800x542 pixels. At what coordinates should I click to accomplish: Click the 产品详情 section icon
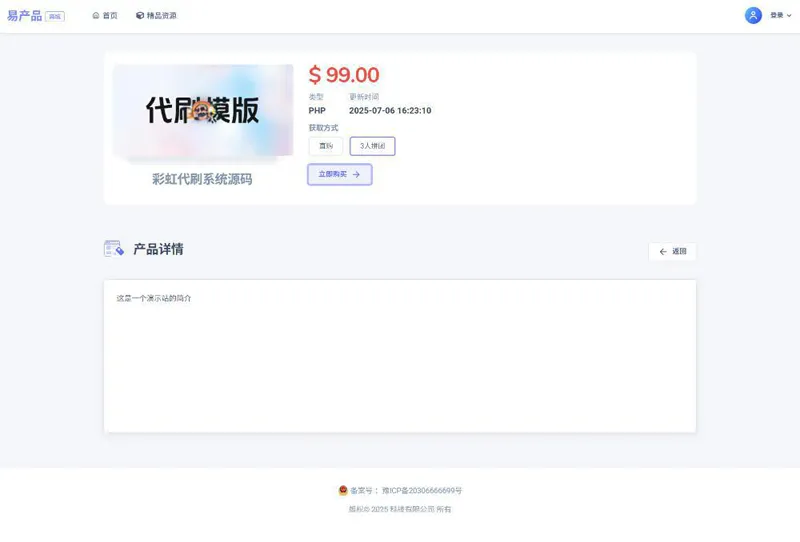[114, 249]
